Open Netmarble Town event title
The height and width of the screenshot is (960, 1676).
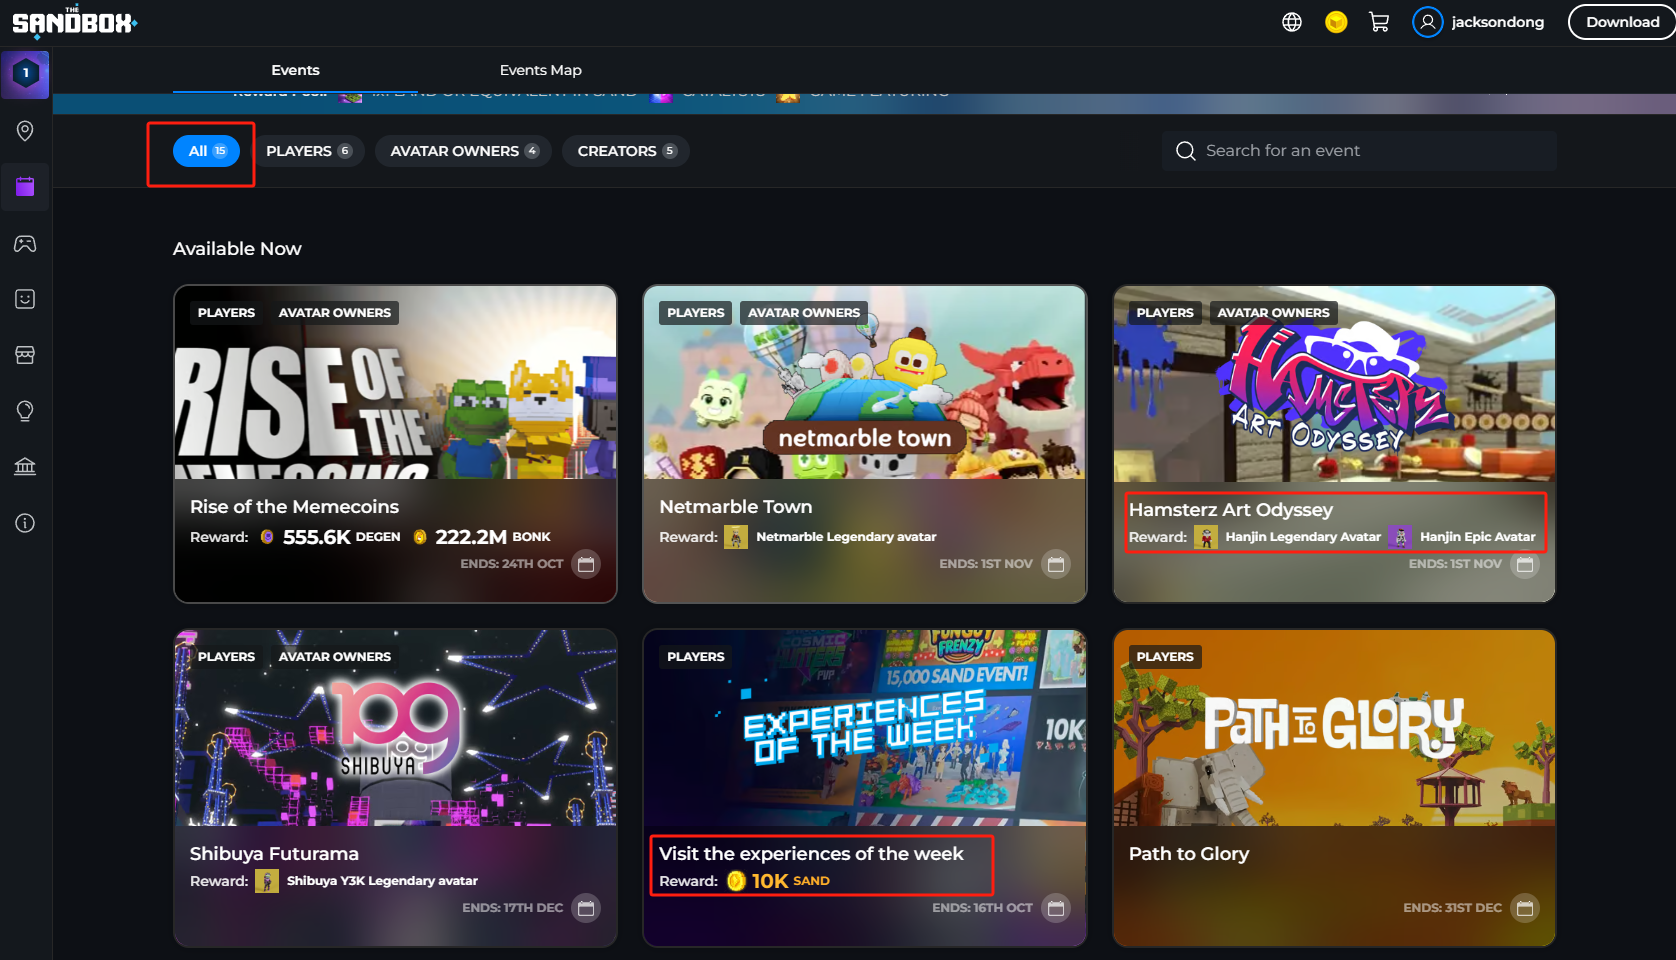(x=735, y=507)
